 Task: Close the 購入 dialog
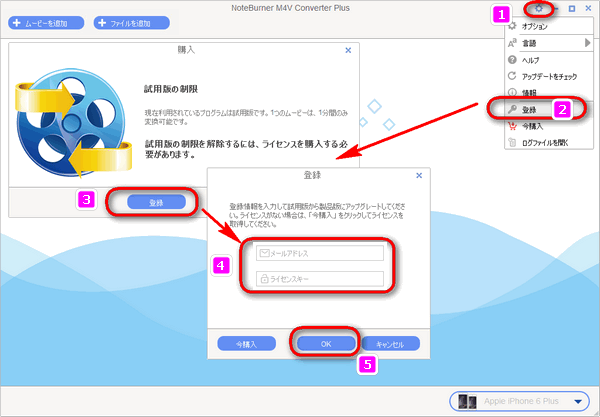348,50
